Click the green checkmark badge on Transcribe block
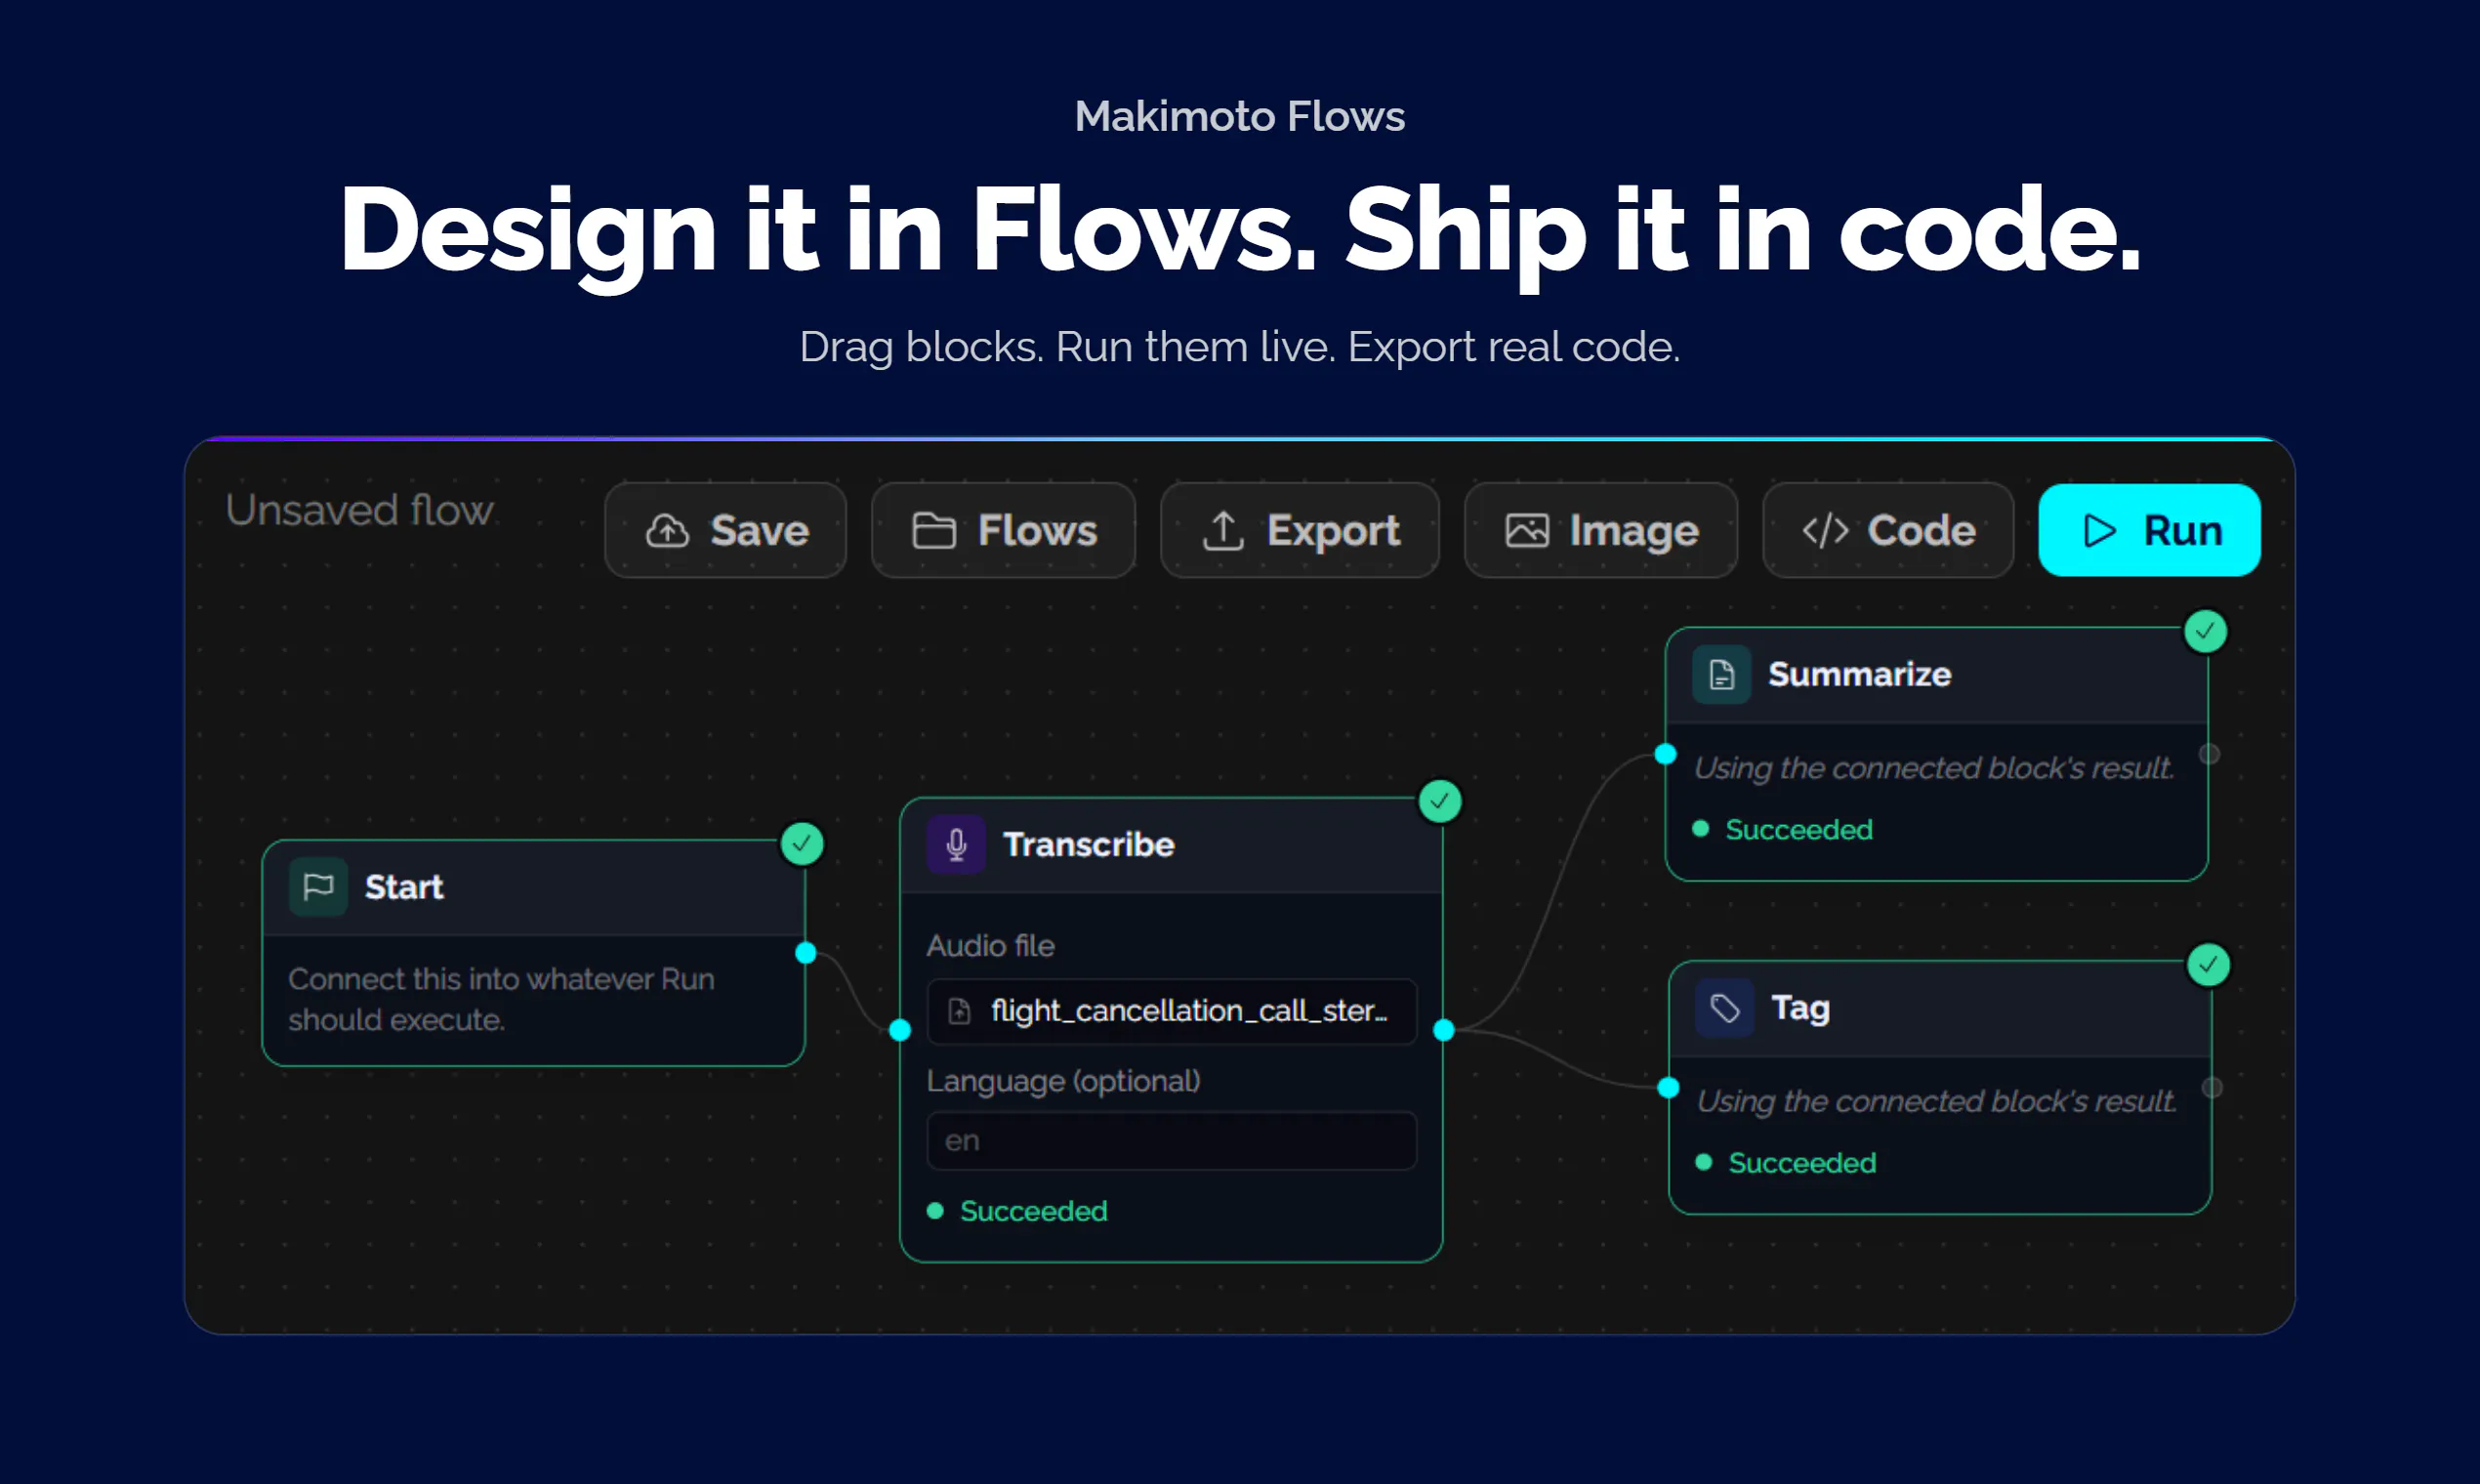This screenshot has width=2480, height=1484. click(1440, 801)
